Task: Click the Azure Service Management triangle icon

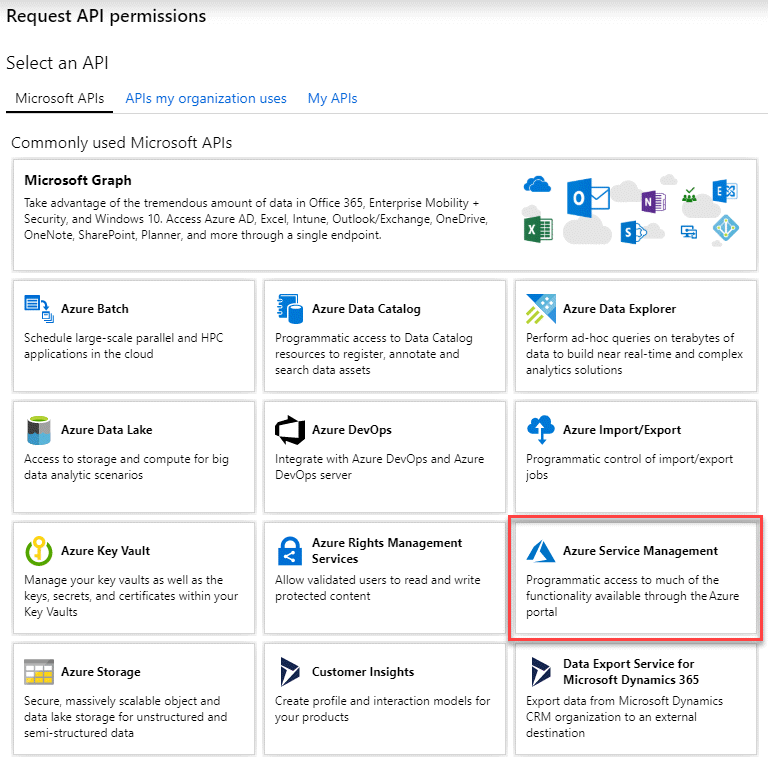Action: coord(540,551)
